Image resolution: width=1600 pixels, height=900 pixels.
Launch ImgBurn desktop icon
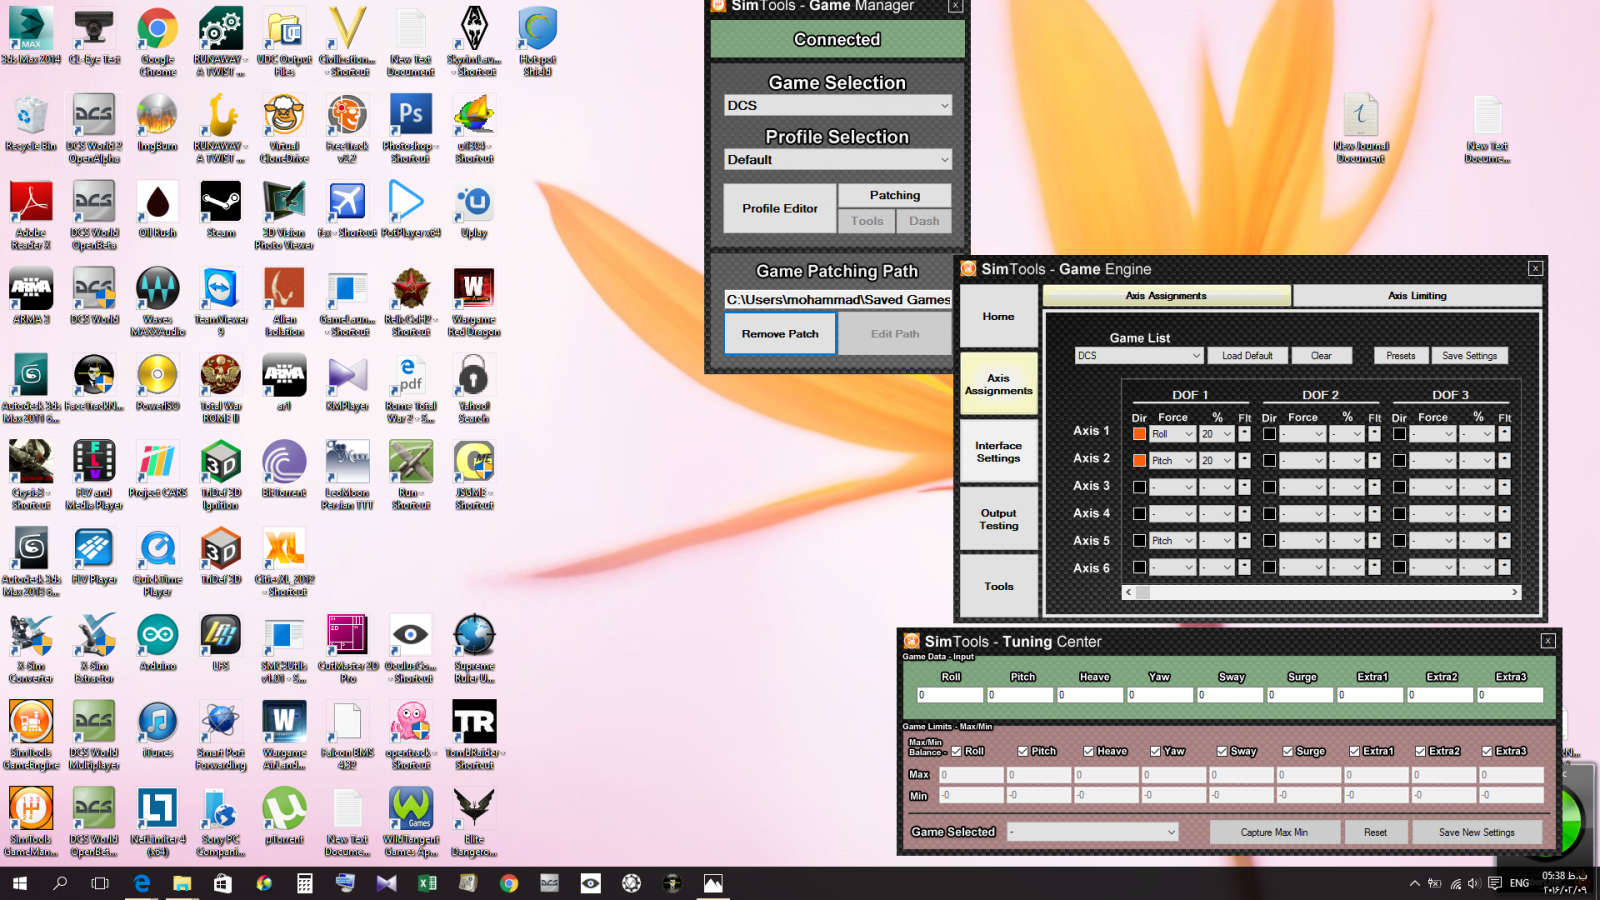(158, 124)
